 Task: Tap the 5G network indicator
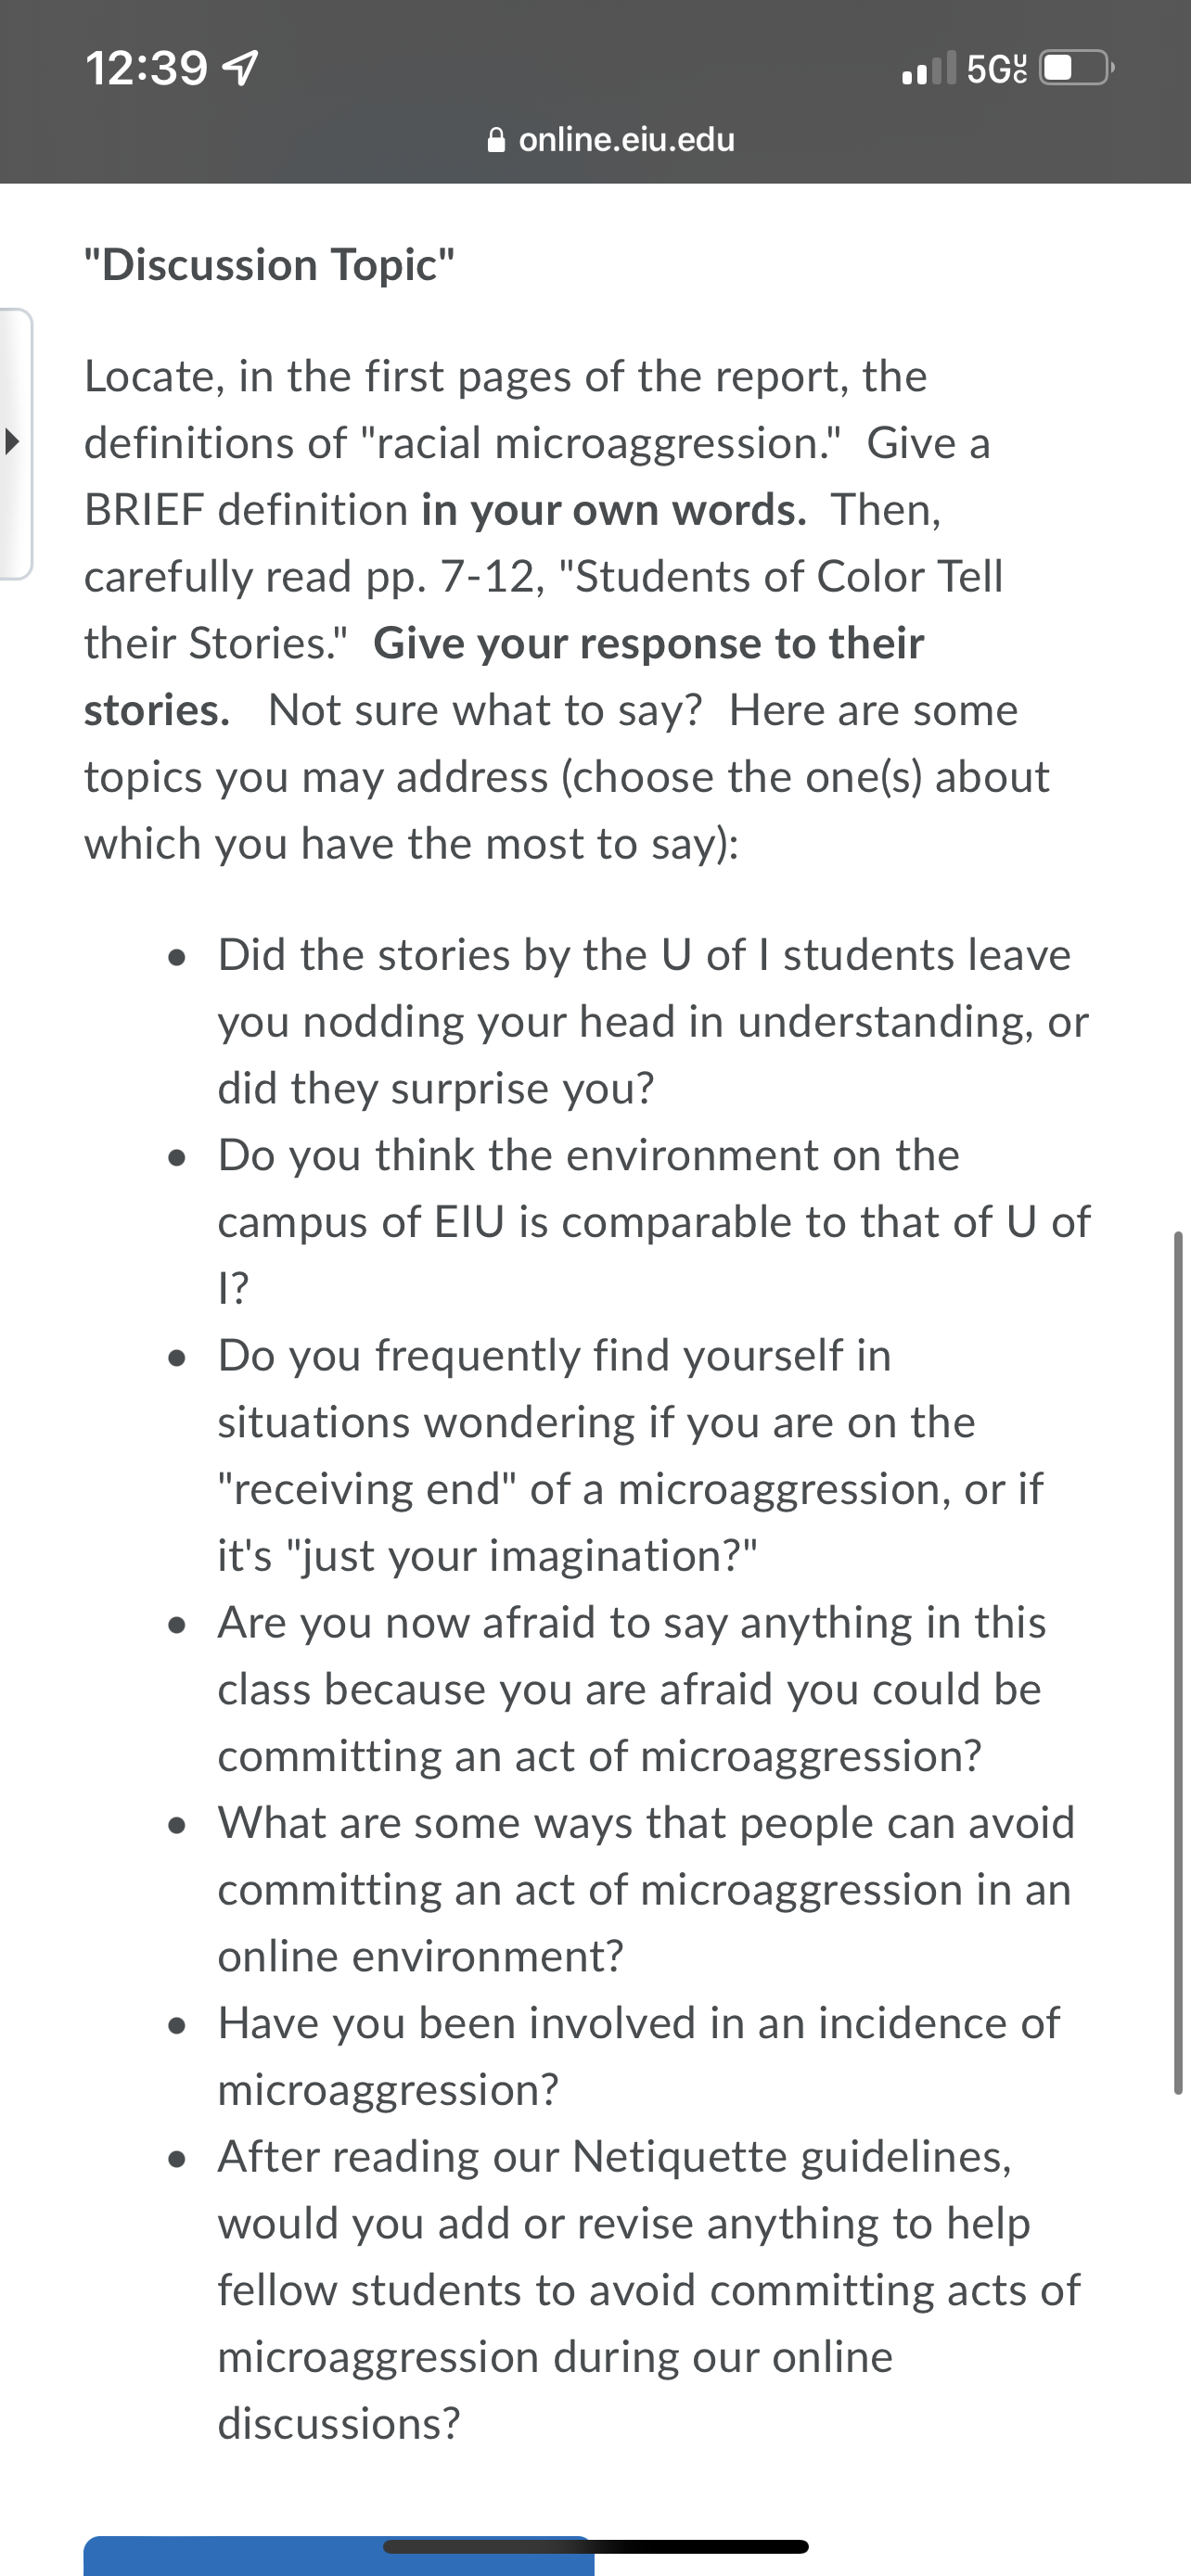coord(997,69)
